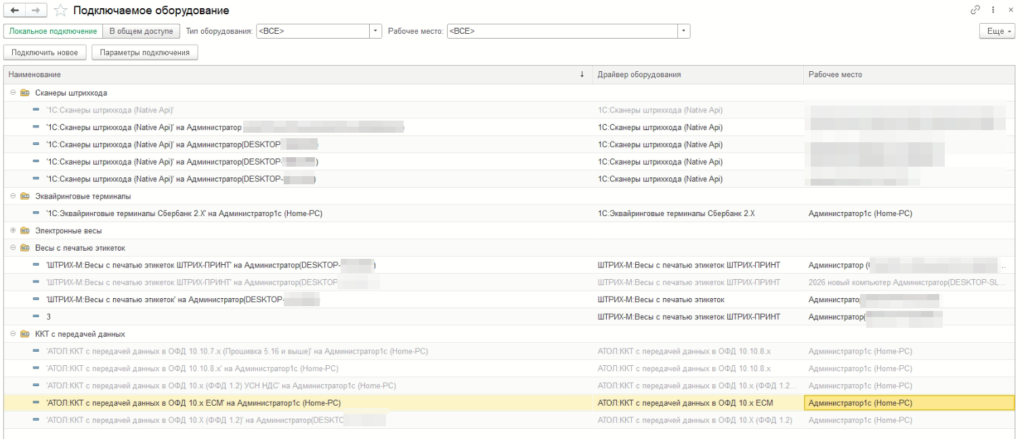The height and width of the screenshot is (439, 1024).
Task: Open the vertical dots window menu
Action: pos(993,10)
